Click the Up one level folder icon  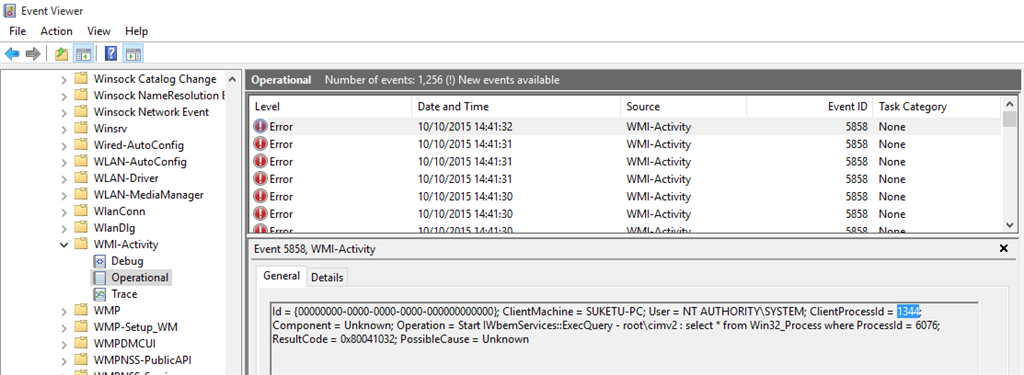pos(61,54)
